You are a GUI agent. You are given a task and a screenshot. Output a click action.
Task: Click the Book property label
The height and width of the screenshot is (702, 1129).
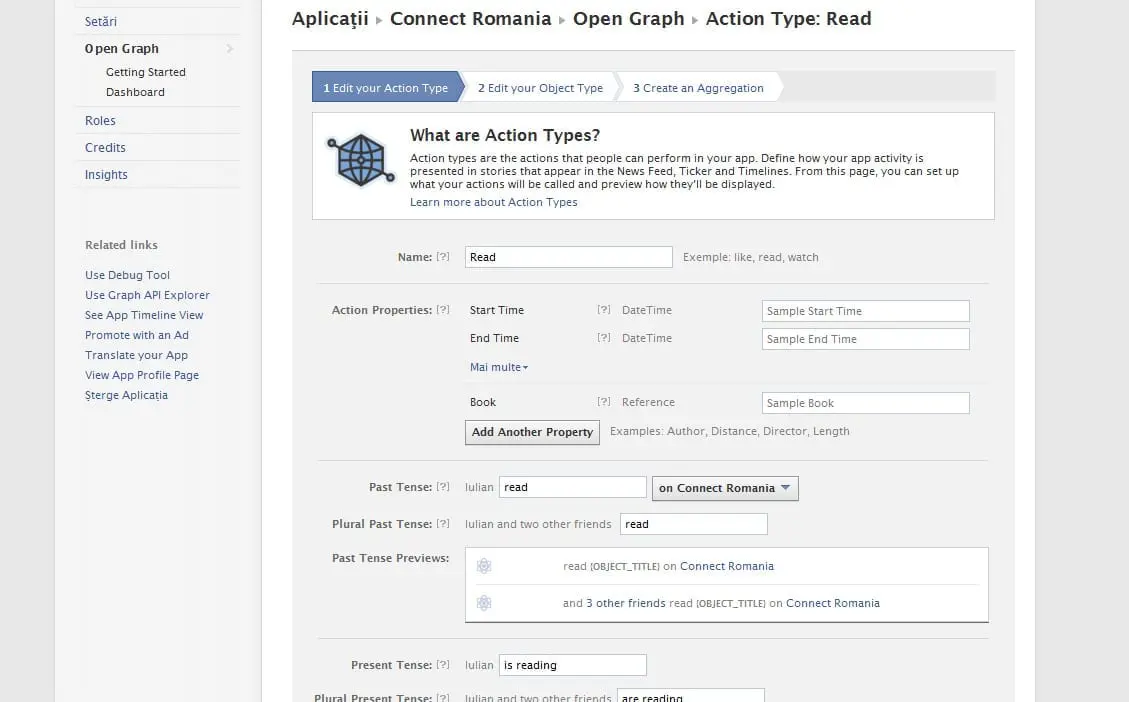[x=482, y=402]
